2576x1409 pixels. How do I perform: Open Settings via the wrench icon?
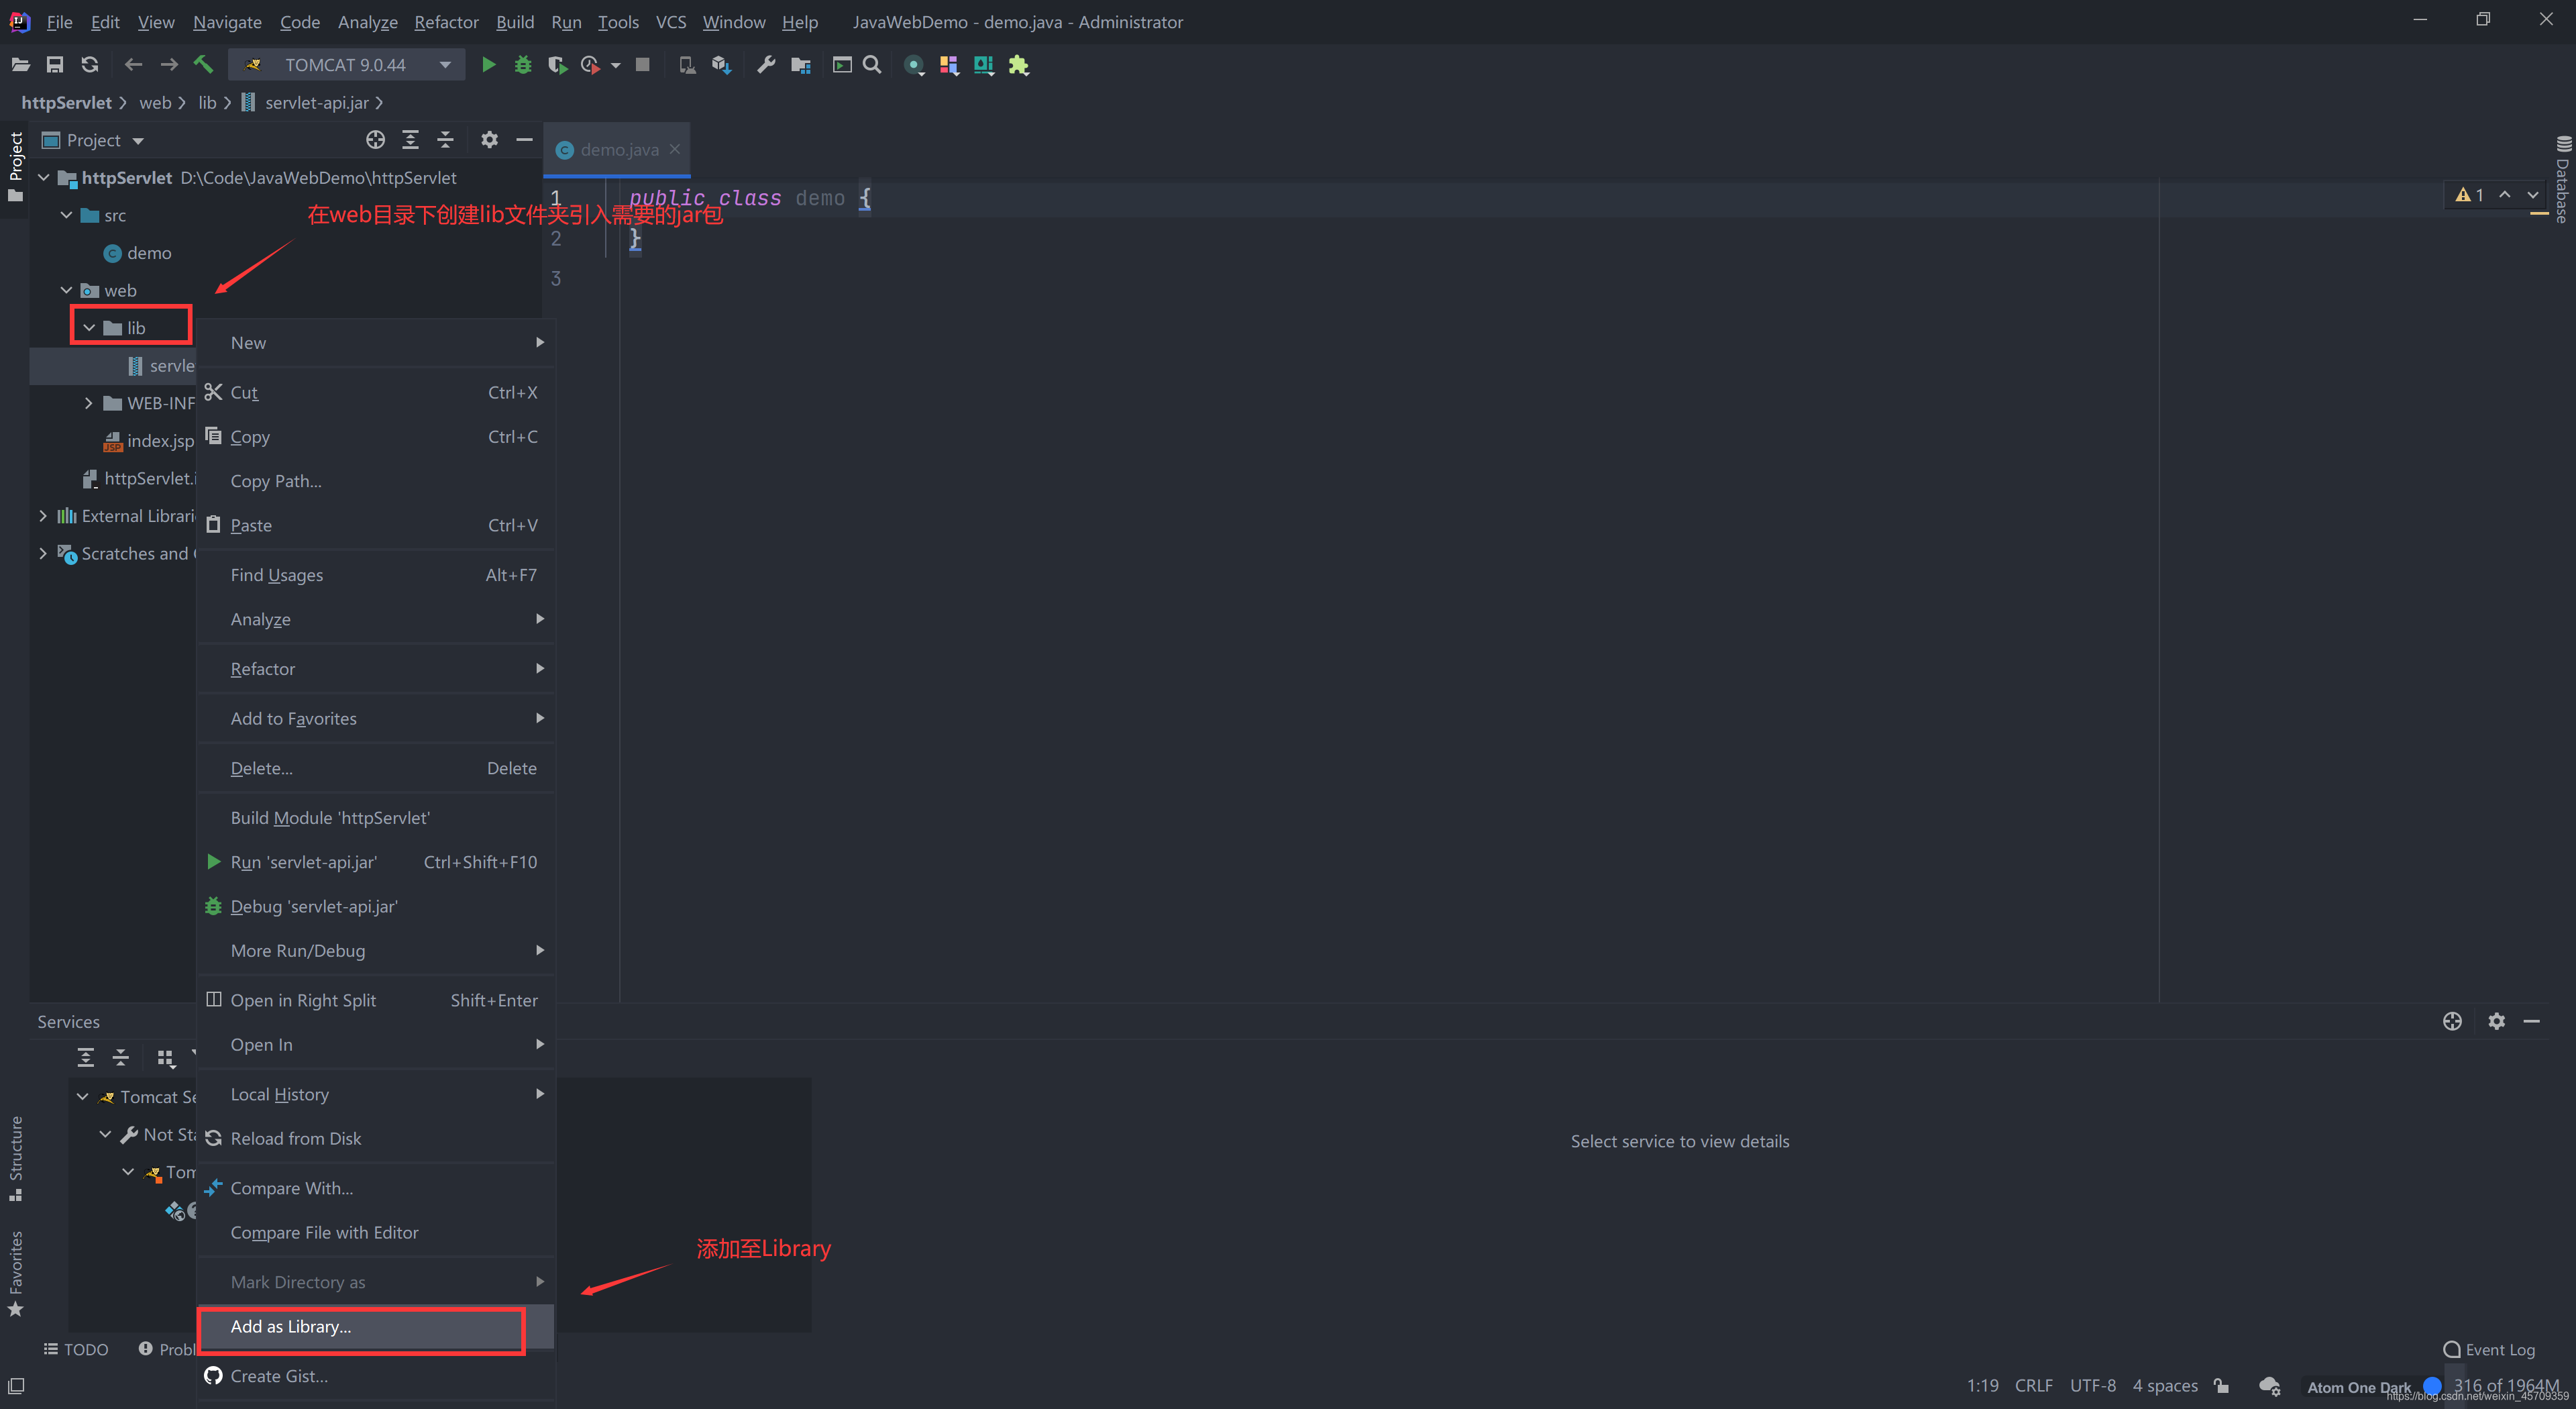766,65
